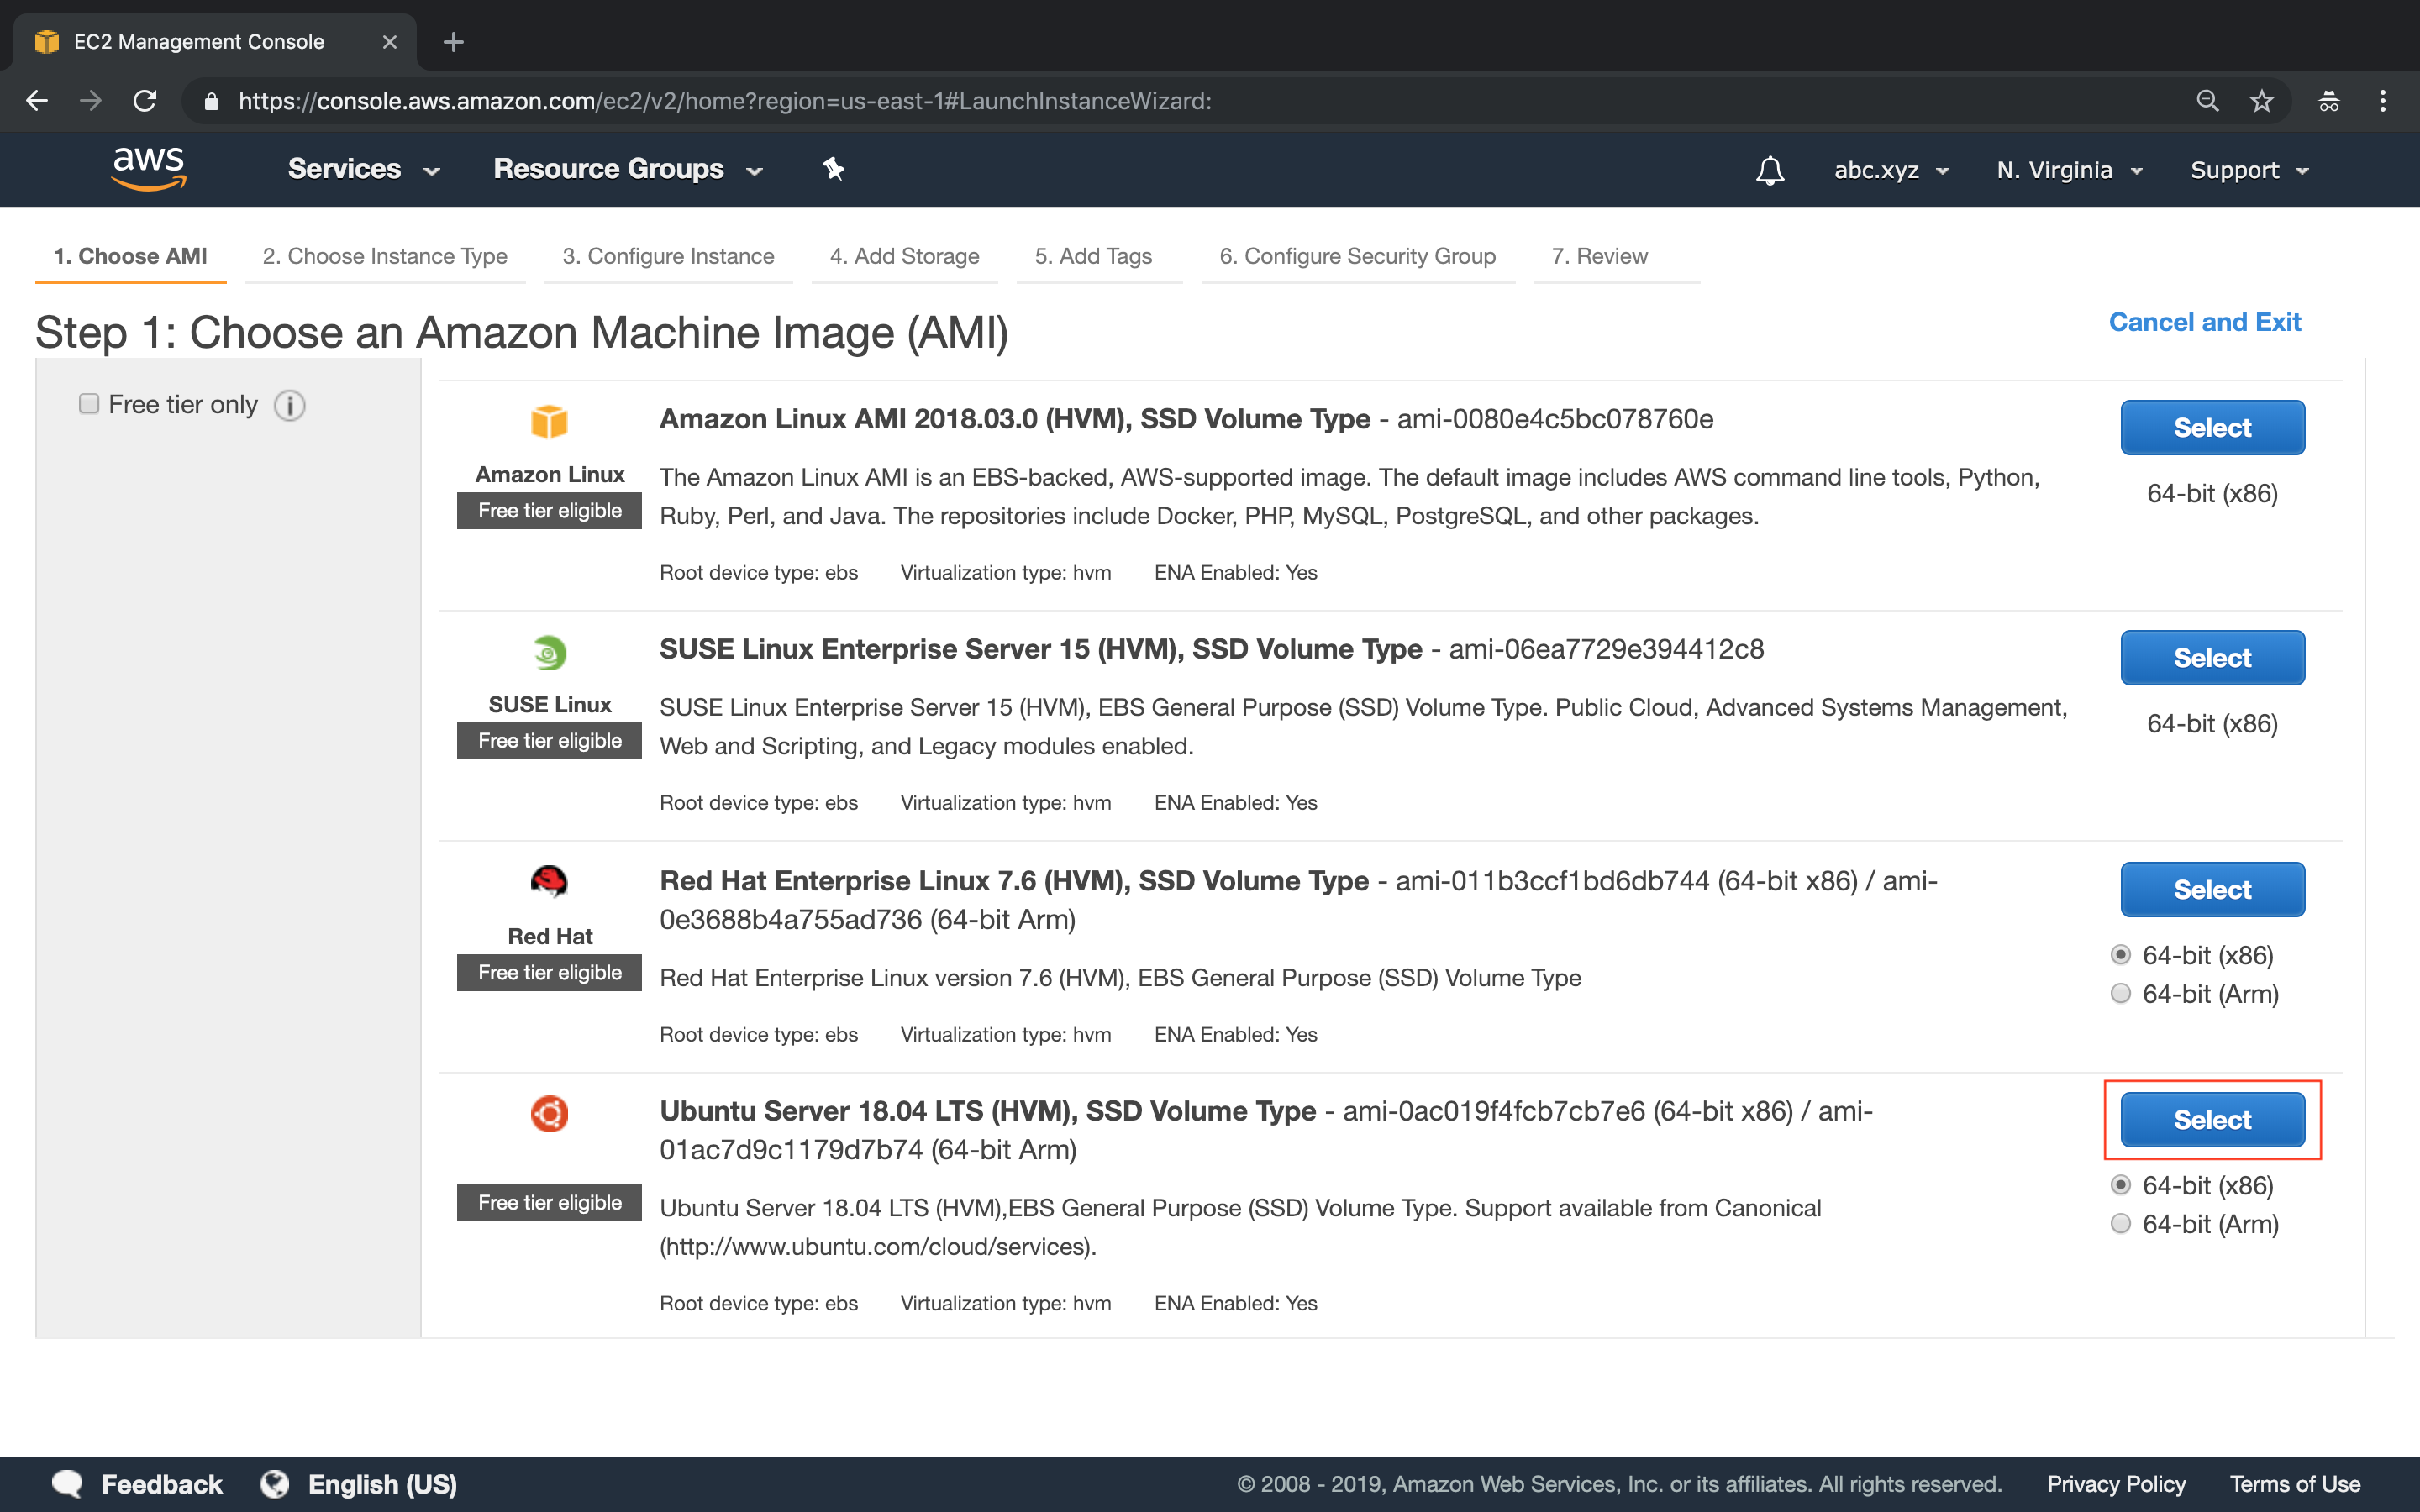Click the AWS home logo
The height and width of the screenshot is (1512, 2420).
(x=147, y=169)
